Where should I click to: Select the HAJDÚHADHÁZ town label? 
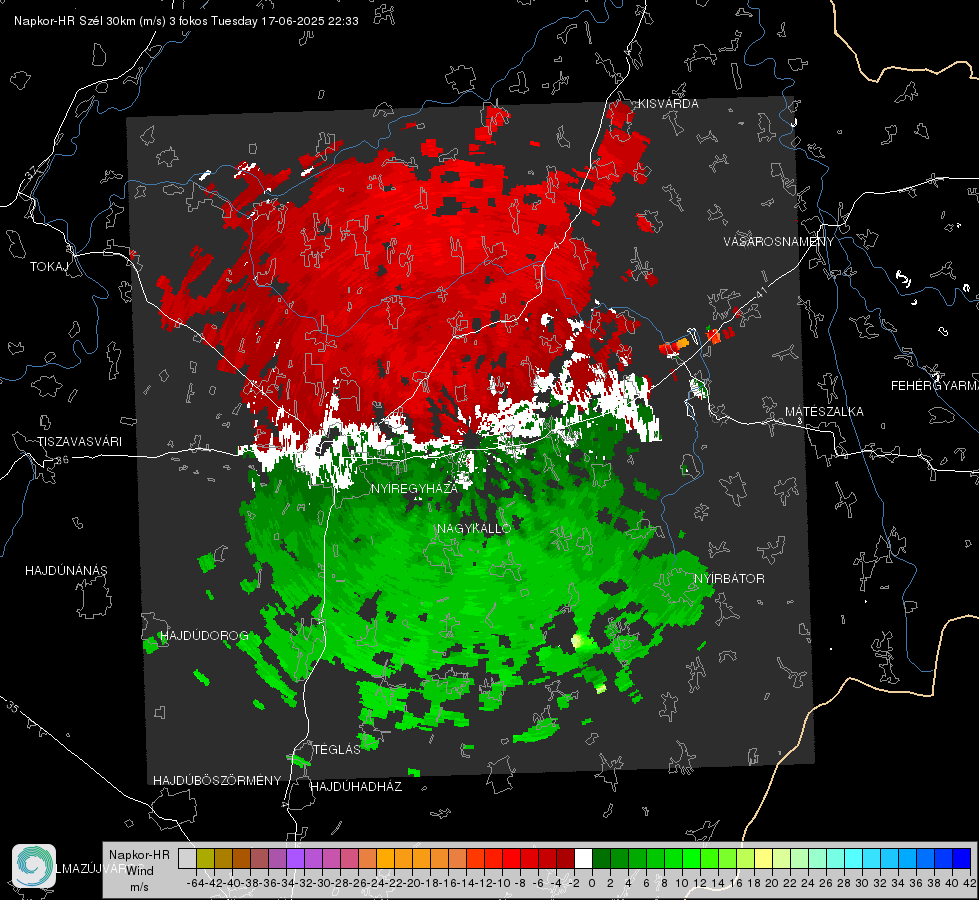tap(356, 787)
